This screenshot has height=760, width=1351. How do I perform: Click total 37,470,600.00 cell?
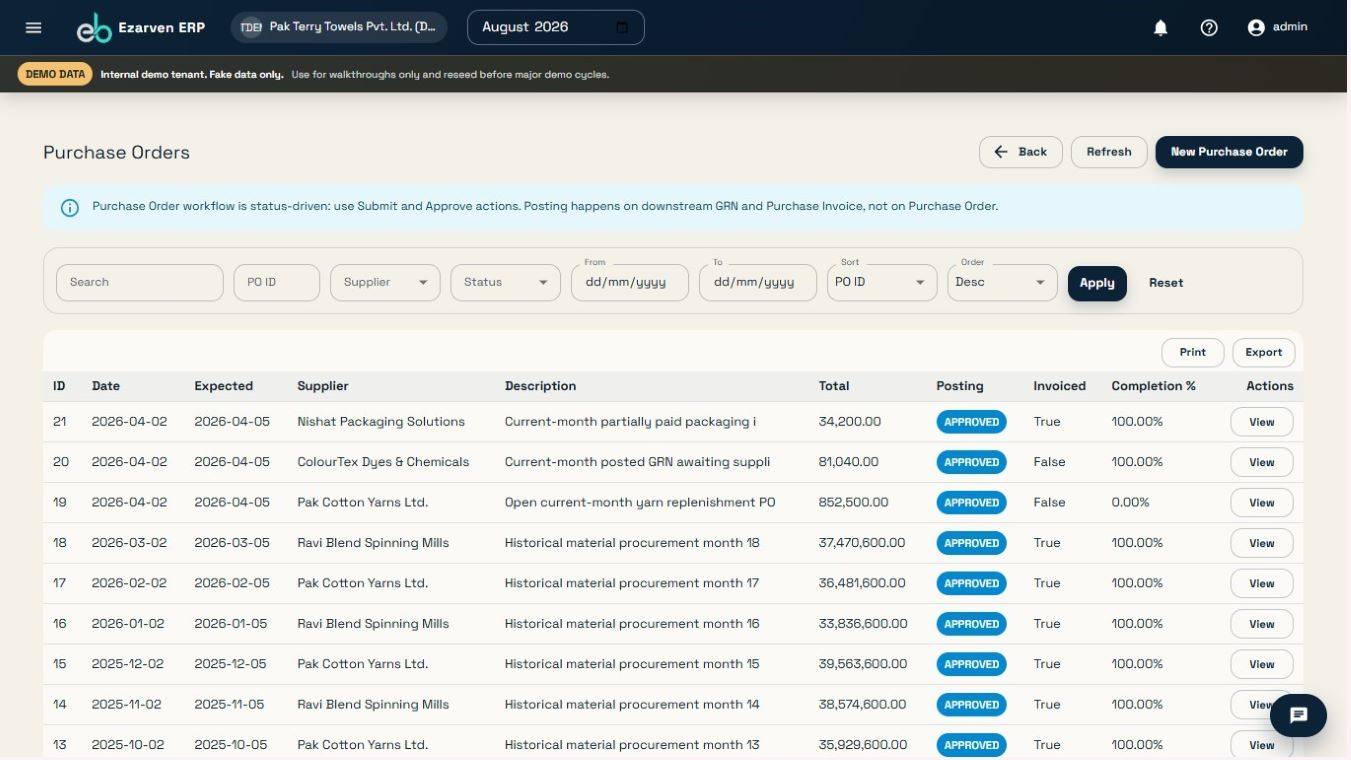[862, 543]
